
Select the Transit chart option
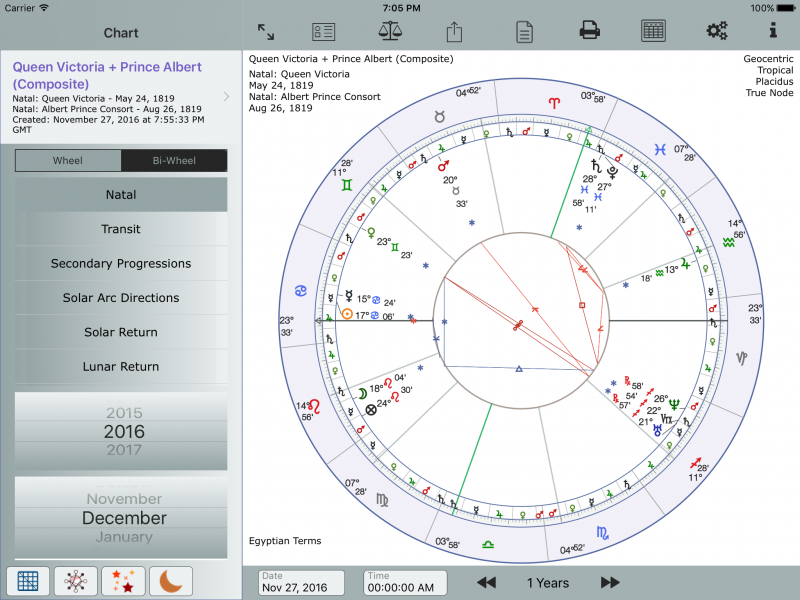120,229
